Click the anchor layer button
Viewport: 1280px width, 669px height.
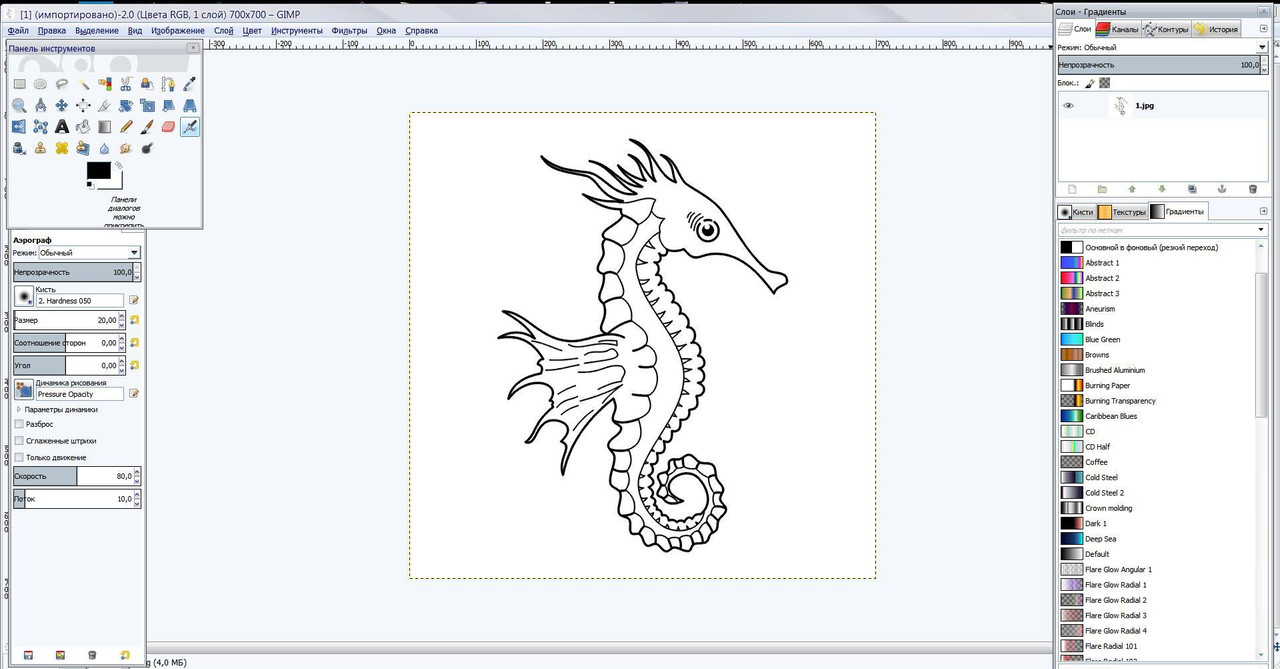[x=1222, y=189]
